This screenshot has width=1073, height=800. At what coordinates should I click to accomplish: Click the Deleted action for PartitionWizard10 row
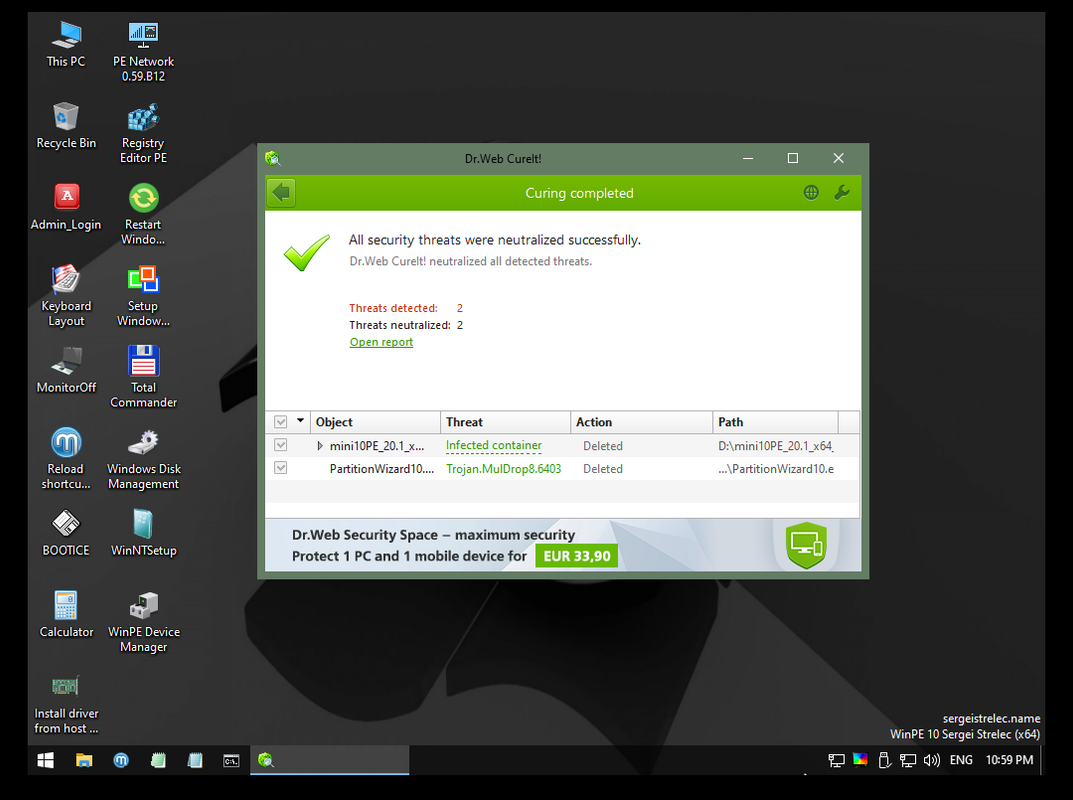603,469
